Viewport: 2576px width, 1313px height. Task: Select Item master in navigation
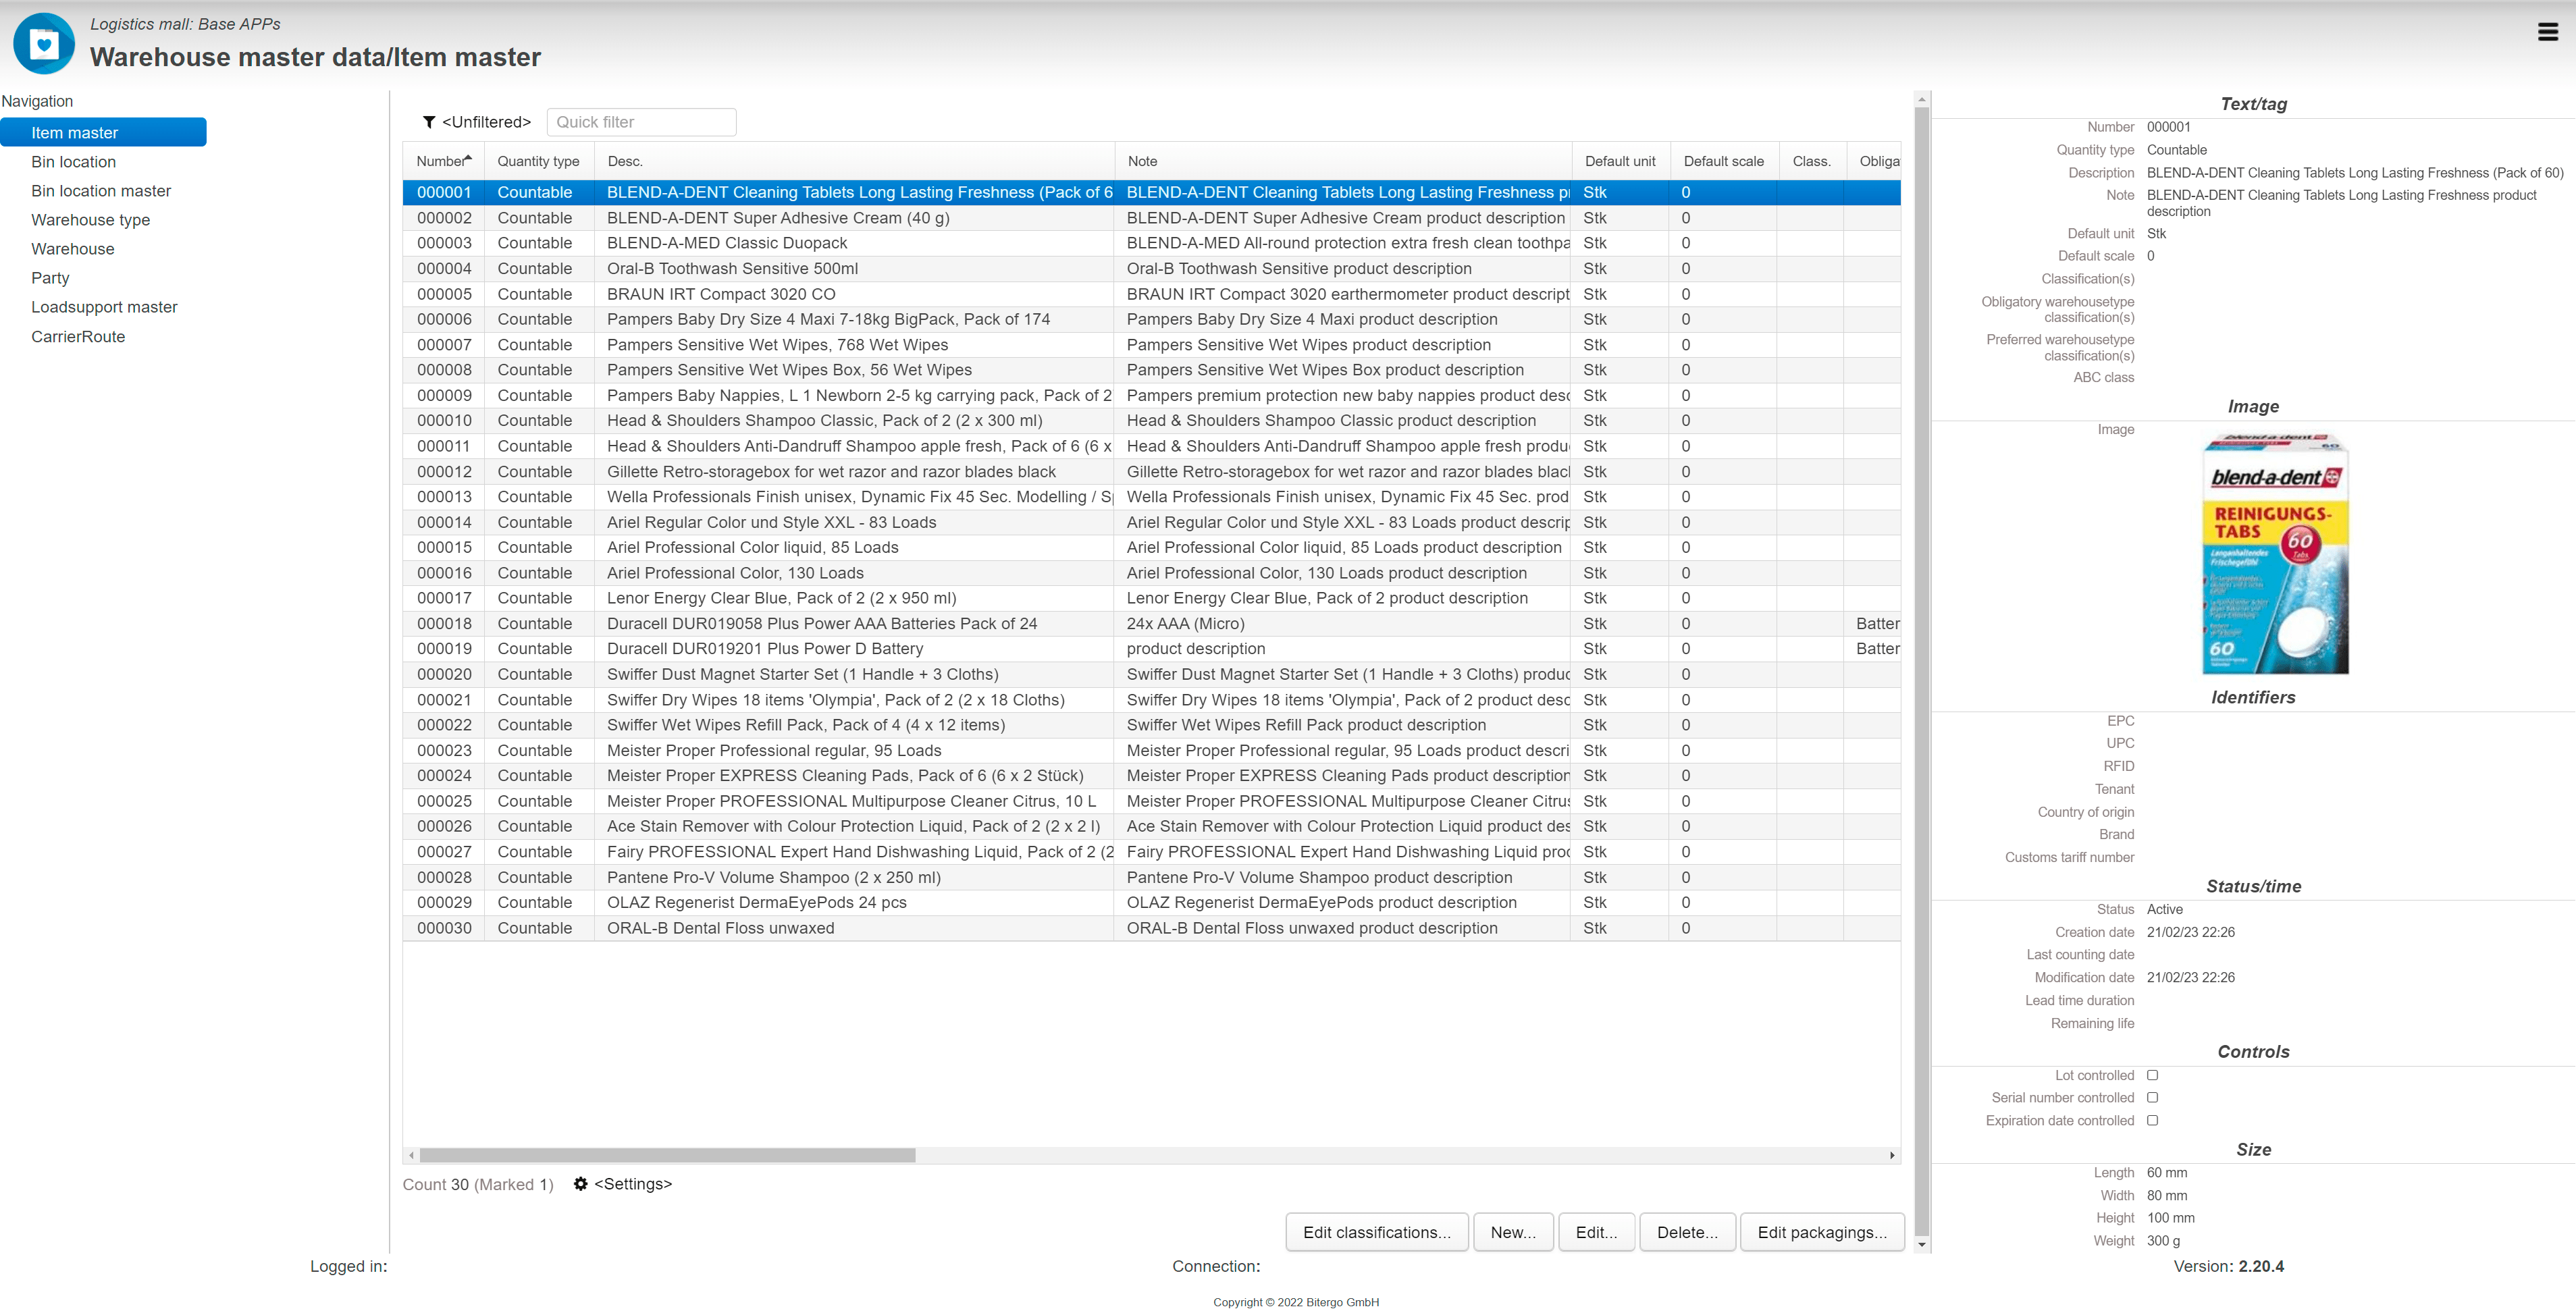tap(104, 133)
